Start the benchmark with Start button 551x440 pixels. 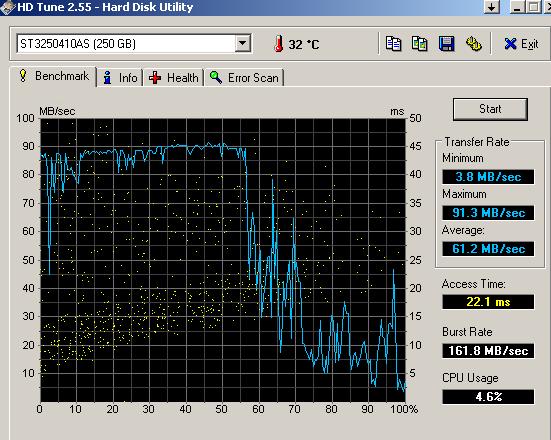tap(490, 109)
